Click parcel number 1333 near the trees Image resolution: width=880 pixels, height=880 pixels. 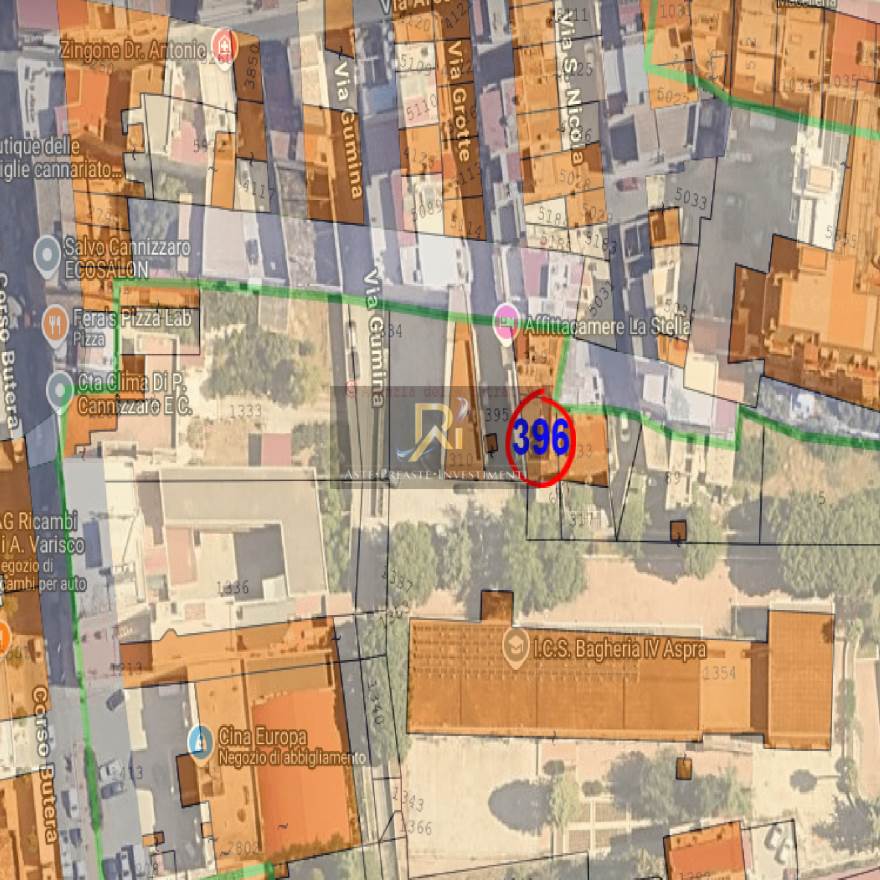[x=246, y=411]
